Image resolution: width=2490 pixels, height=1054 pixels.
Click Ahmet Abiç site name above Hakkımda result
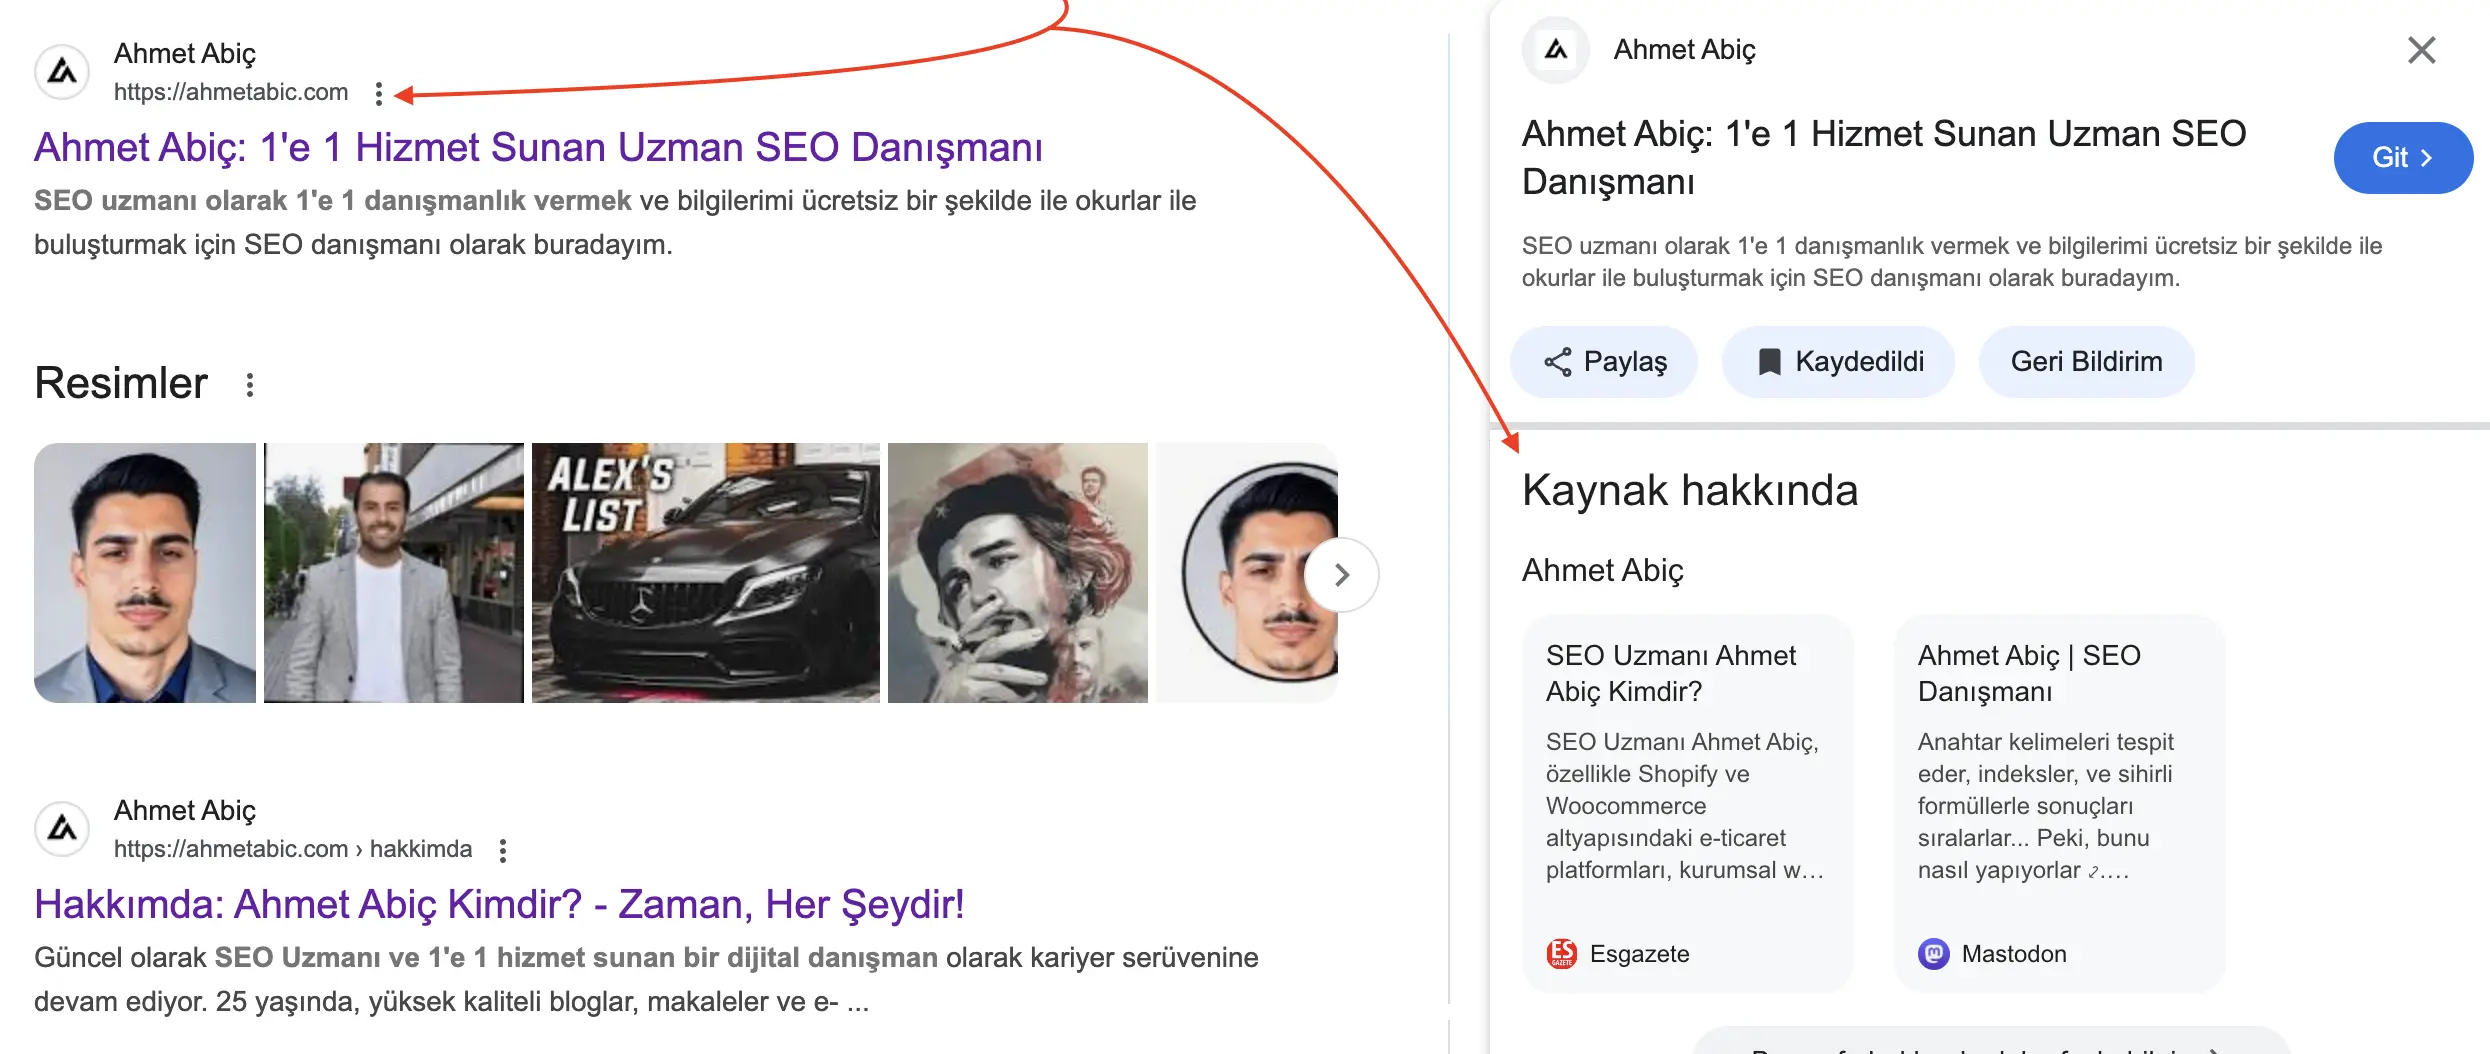pyautogui.click(x=185, y=811)
